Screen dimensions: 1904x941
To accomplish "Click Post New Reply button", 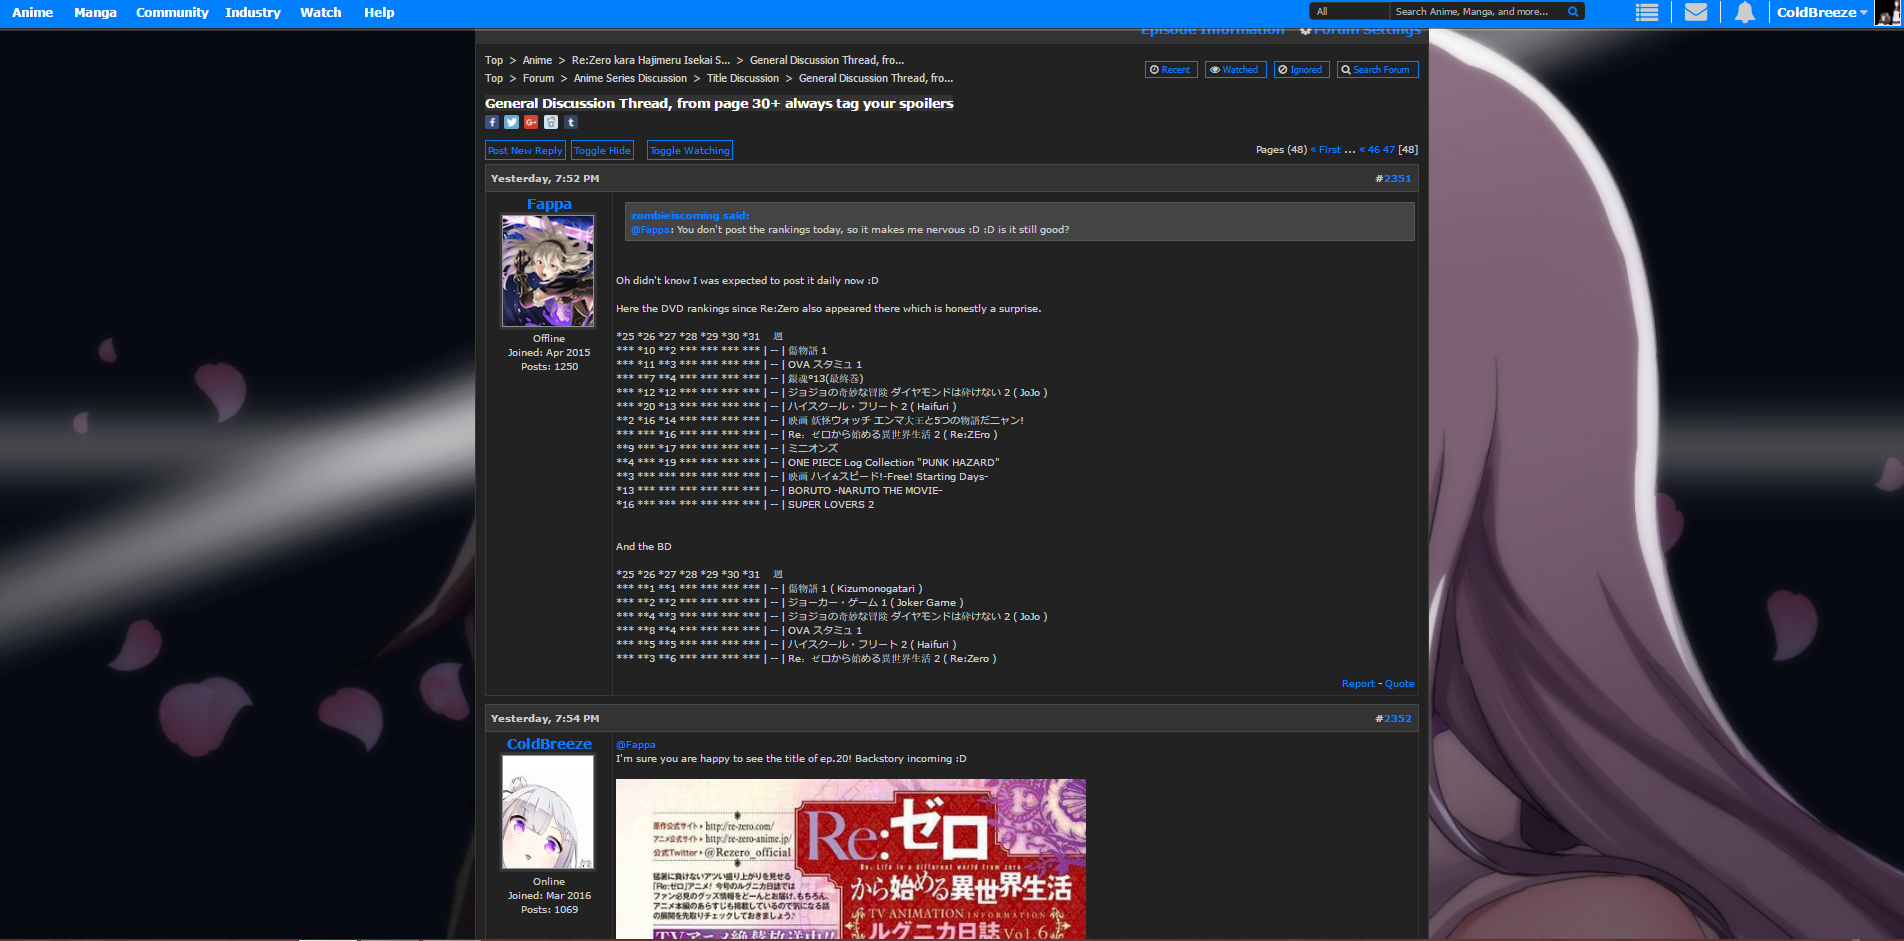I will point(525,150).
